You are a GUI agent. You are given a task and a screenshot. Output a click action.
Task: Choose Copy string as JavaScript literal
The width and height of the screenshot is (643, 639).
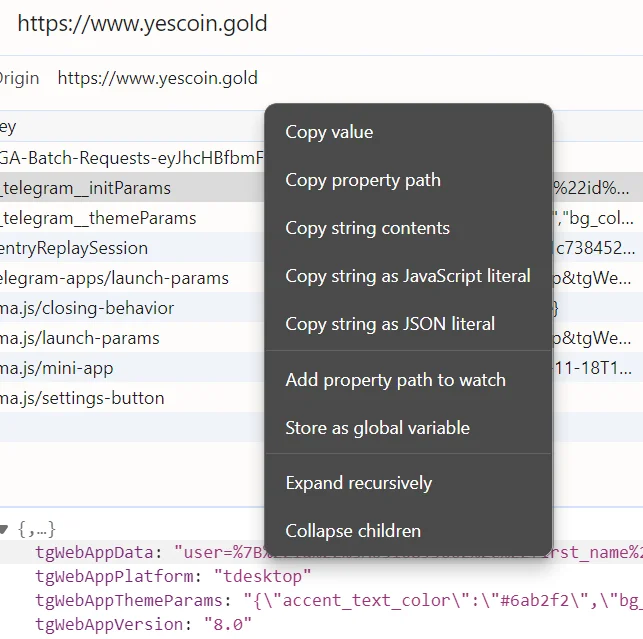tap(408, 276)
